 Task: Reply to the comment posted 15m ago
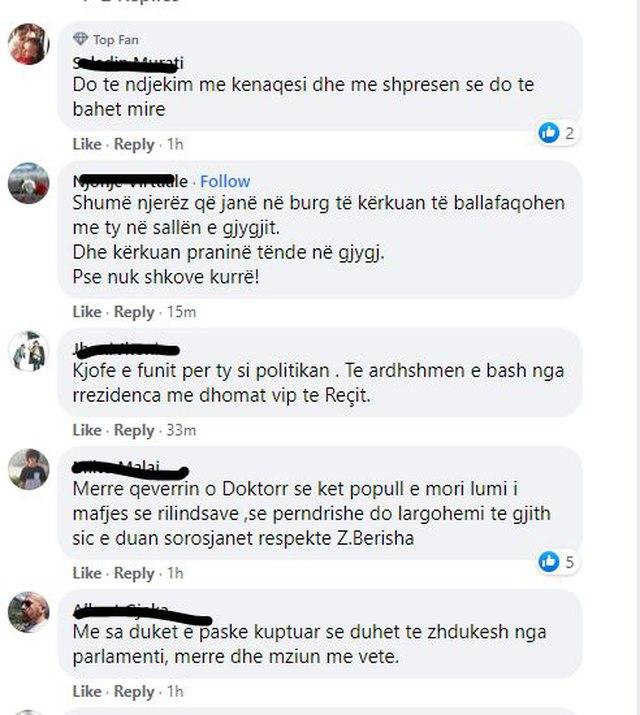[134, 312]
